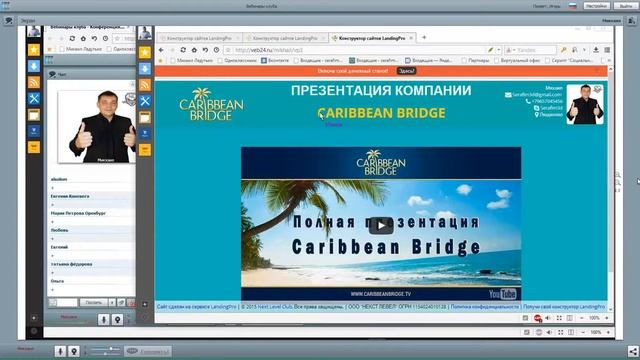Zoom in with plus in inner status bar
The width and height of the screenshot is (640, 360).
pyautogui.click(x=607, y=318)
